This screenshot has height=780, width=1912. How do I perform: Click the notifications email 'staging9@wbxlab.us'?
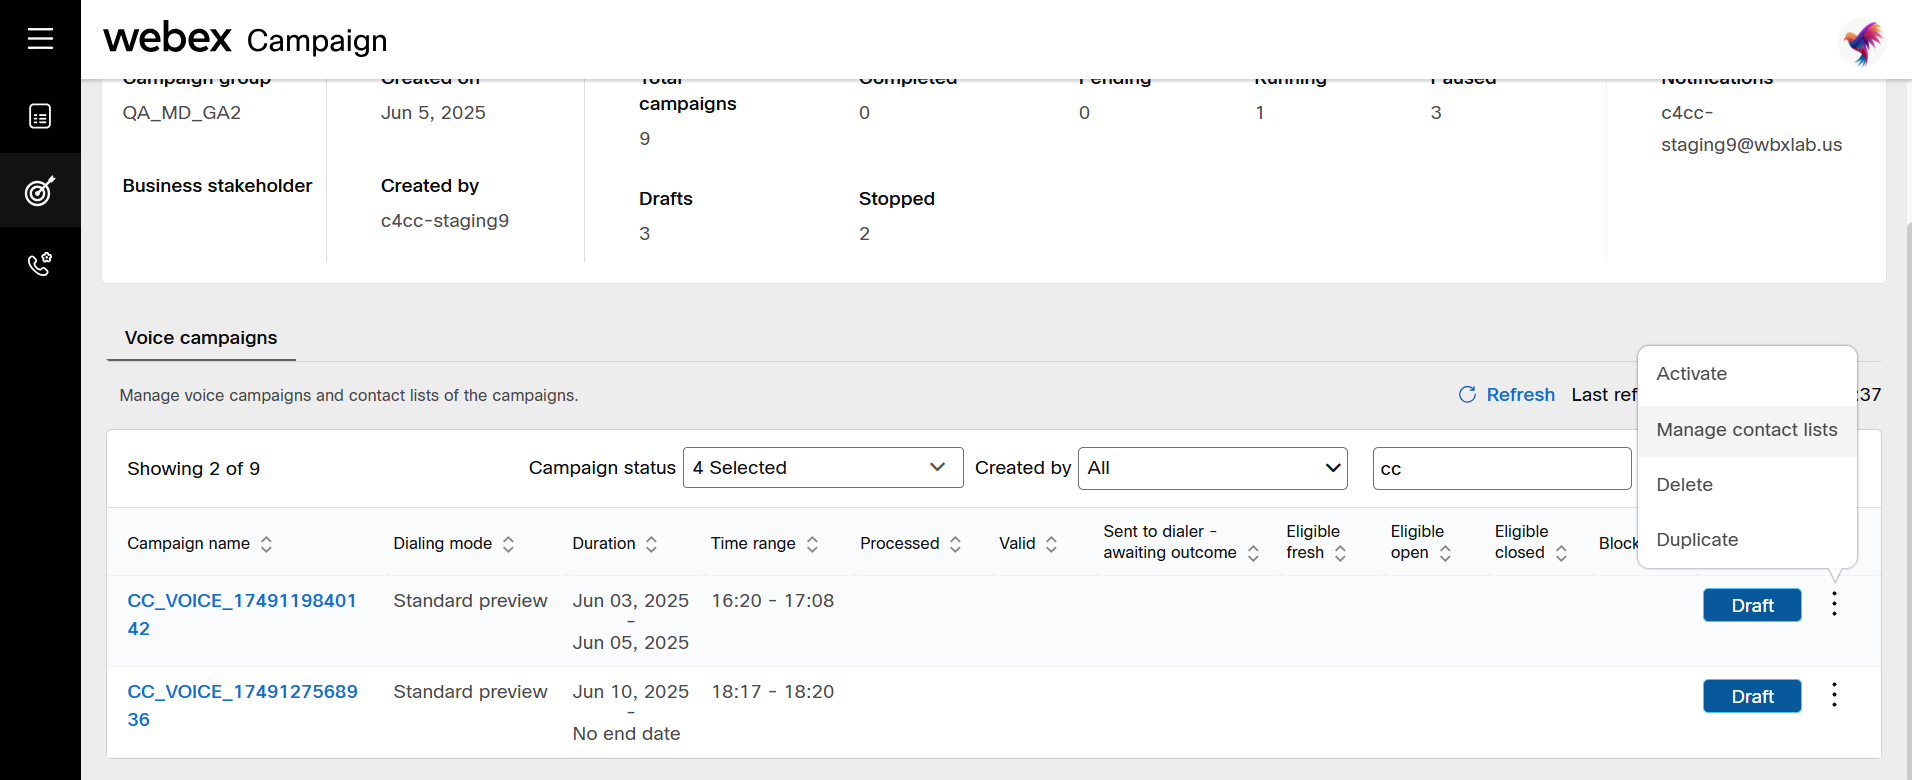[1751, 145]
